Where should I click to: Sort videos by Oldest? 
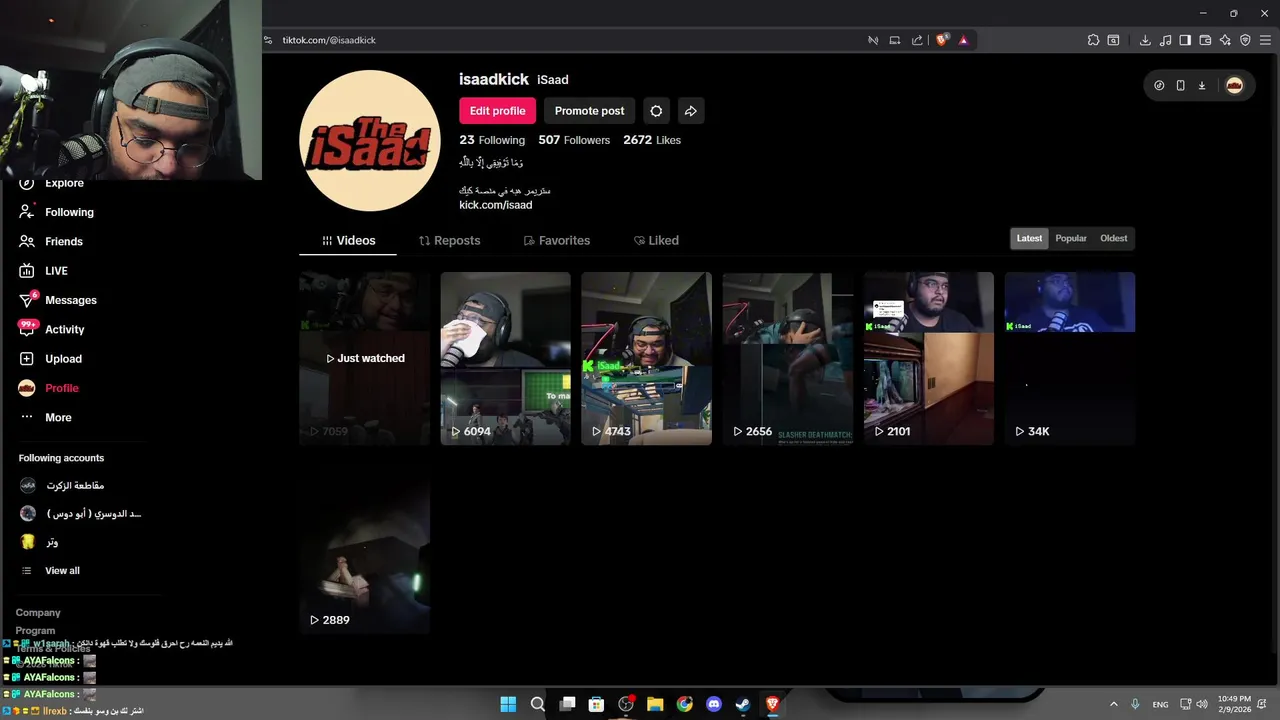[x=1113, y=239]
